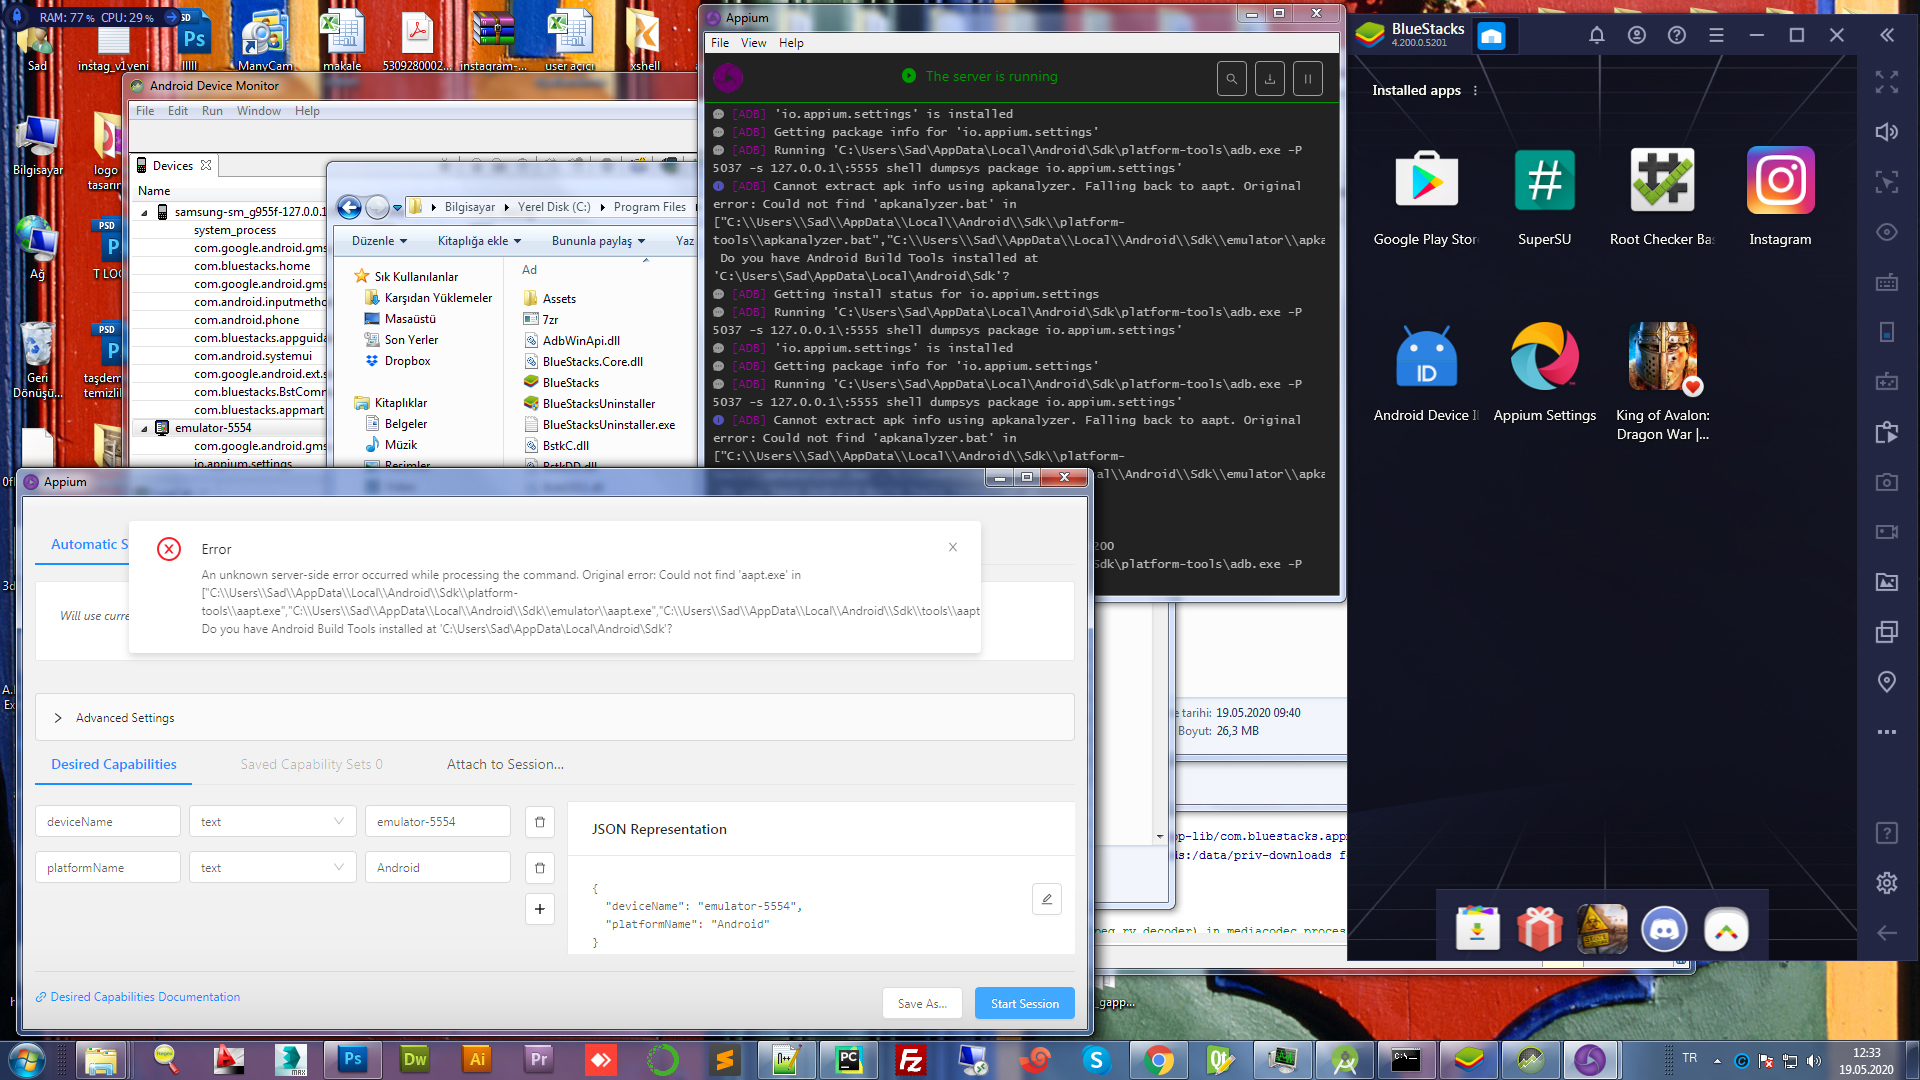Image resolution: width=1920 pixels, height=1080 pixels.
Task: Search the Appium server logs
Action: (x=1231, y=78)
